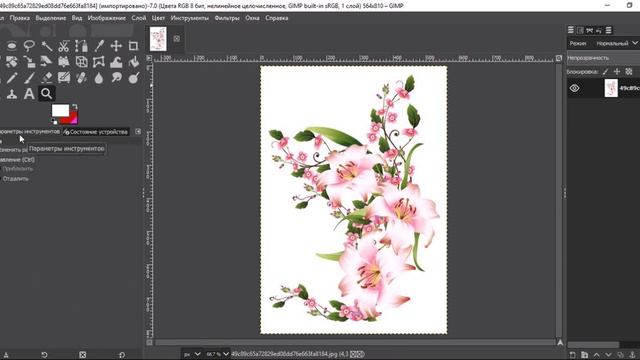Open the 'Цвет' menu
Viewport: 640px width, 360px height.
coord(158,18)
